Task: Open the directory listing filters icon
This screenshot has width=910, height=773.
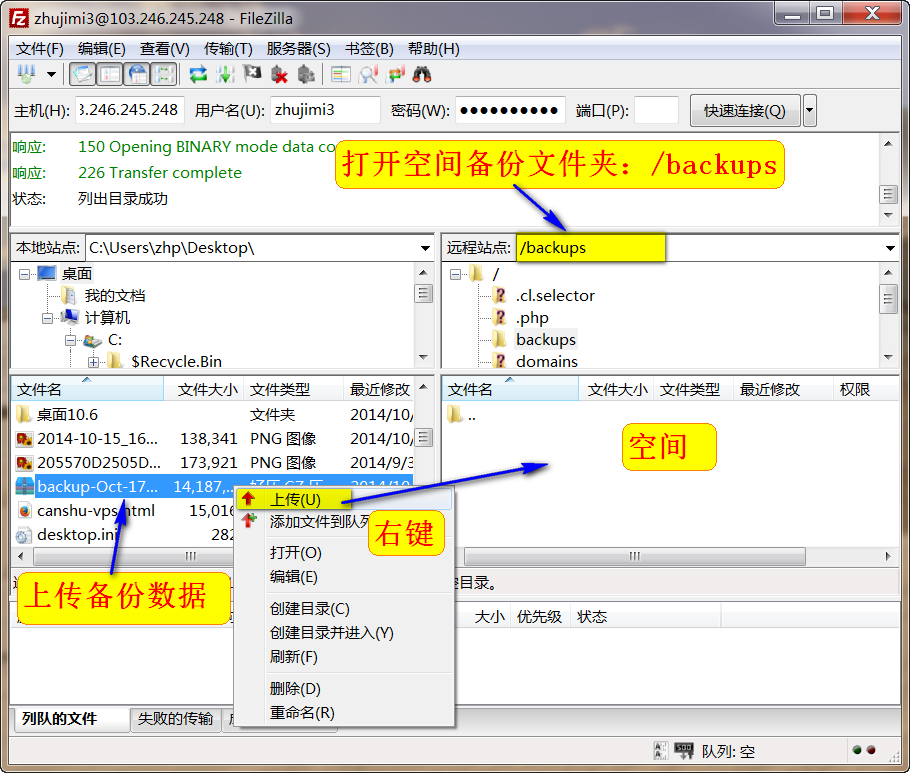Action: 341,74
